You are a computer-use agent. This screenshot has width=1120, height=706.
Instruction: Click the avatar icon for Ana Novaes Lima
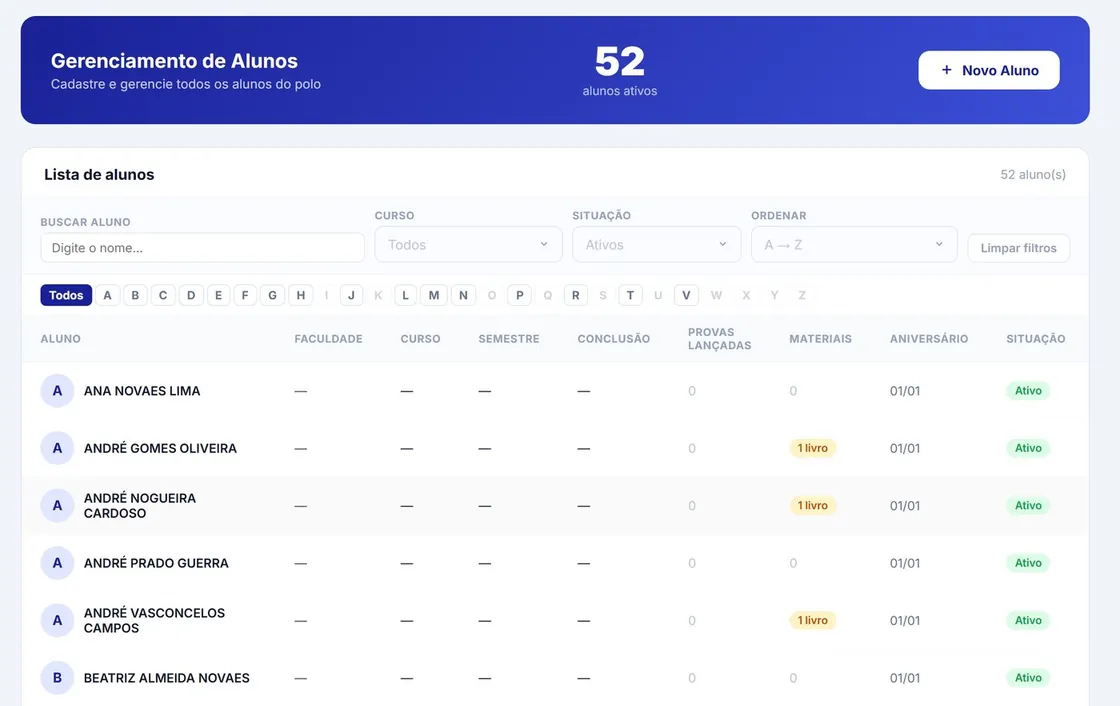57,391
